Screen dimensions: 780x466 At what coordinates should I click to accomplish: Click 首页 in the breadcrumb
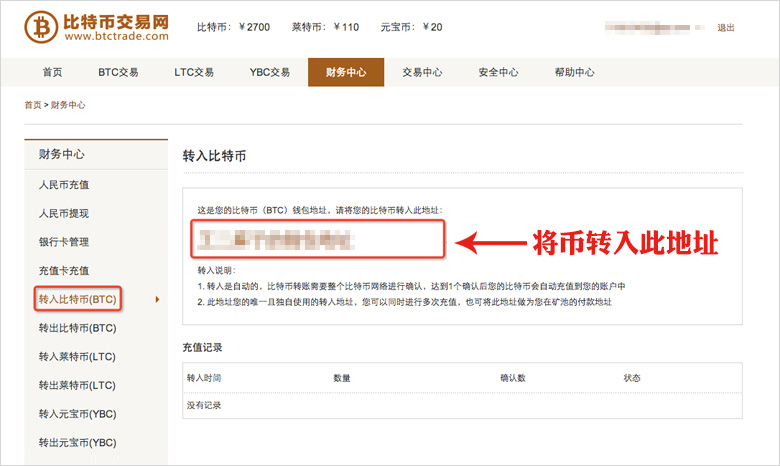tap(33, 105)
